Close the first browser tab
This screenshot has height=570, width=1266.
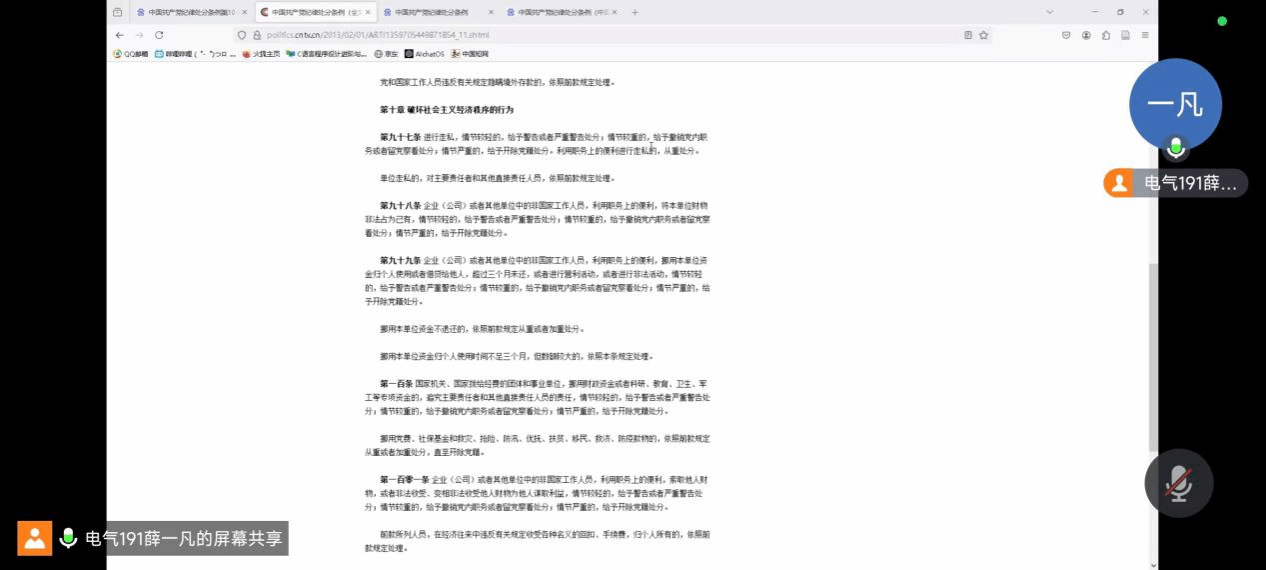(244, 12)
